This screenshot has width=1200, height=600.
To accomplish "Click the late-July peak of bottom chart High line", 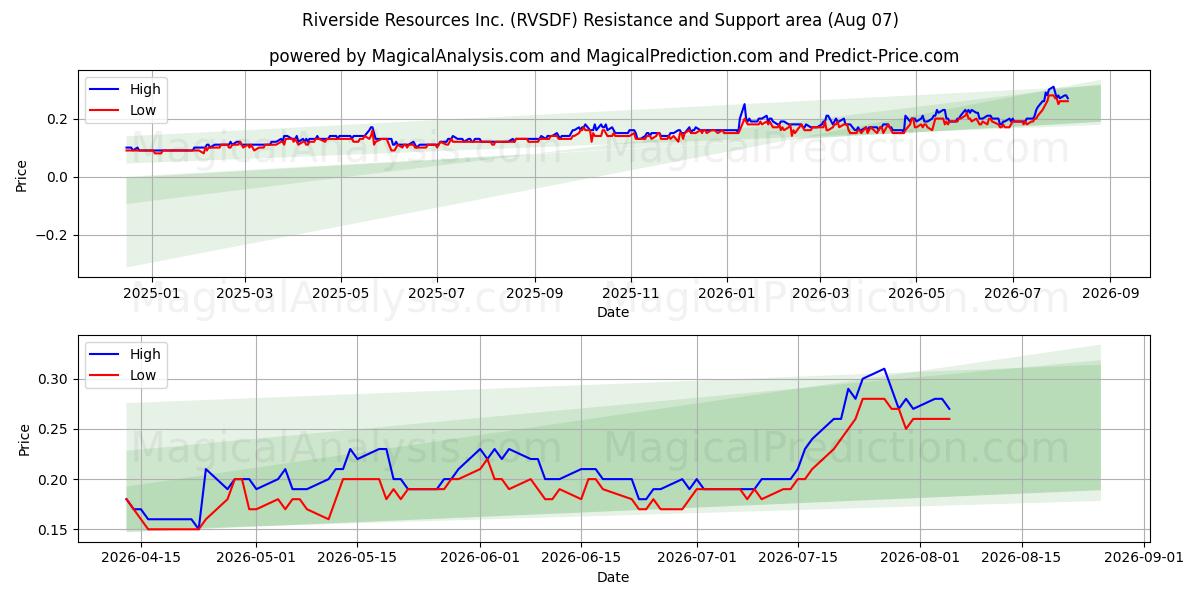I will click(x=884, y=369).
